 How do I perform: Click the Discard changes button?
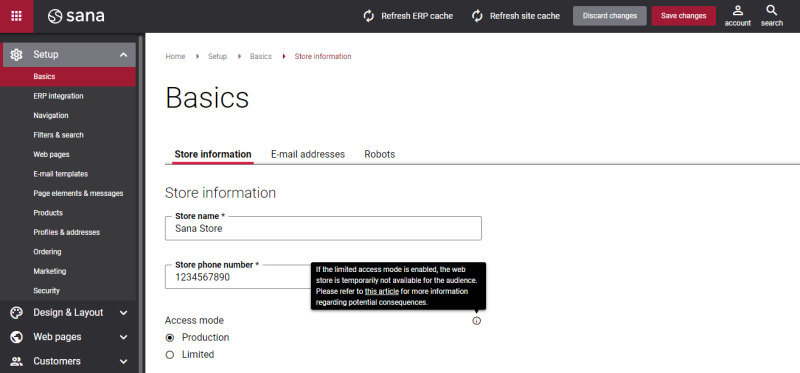610,16
